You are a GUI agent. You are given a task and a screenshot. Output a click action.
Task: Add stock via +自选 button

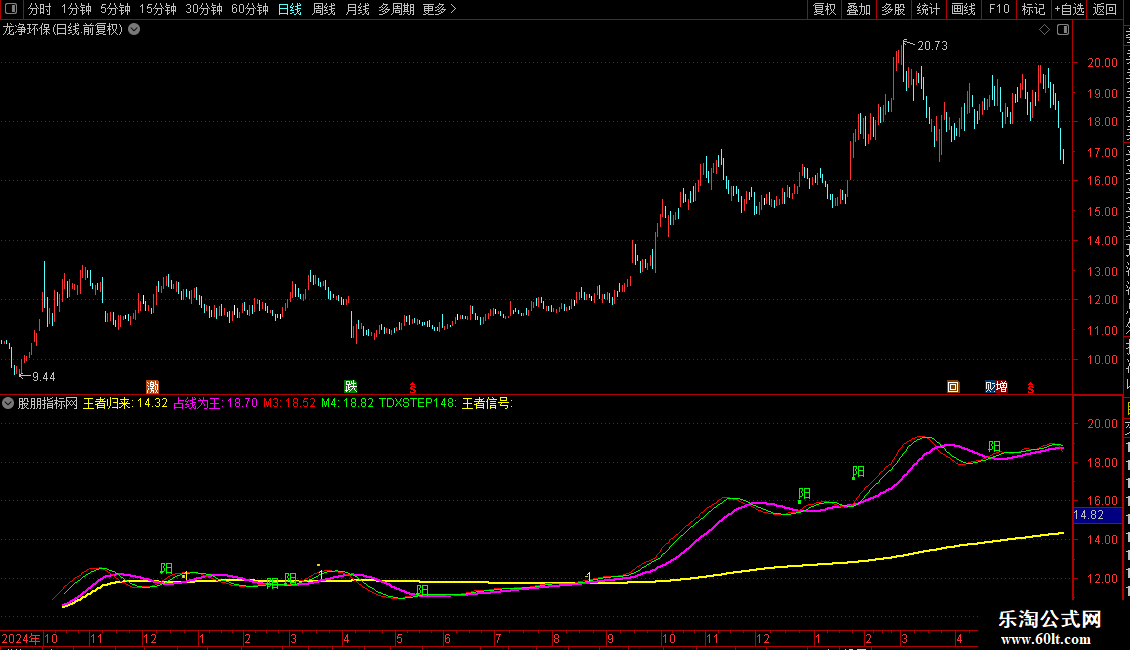[1069, 9]
